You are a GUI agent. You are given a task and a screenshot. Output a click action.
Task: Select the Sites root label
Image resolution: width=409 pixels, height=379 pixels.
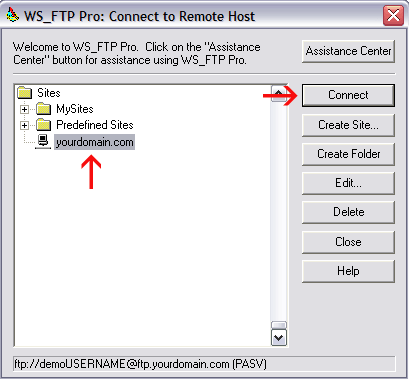pos(49,93)
